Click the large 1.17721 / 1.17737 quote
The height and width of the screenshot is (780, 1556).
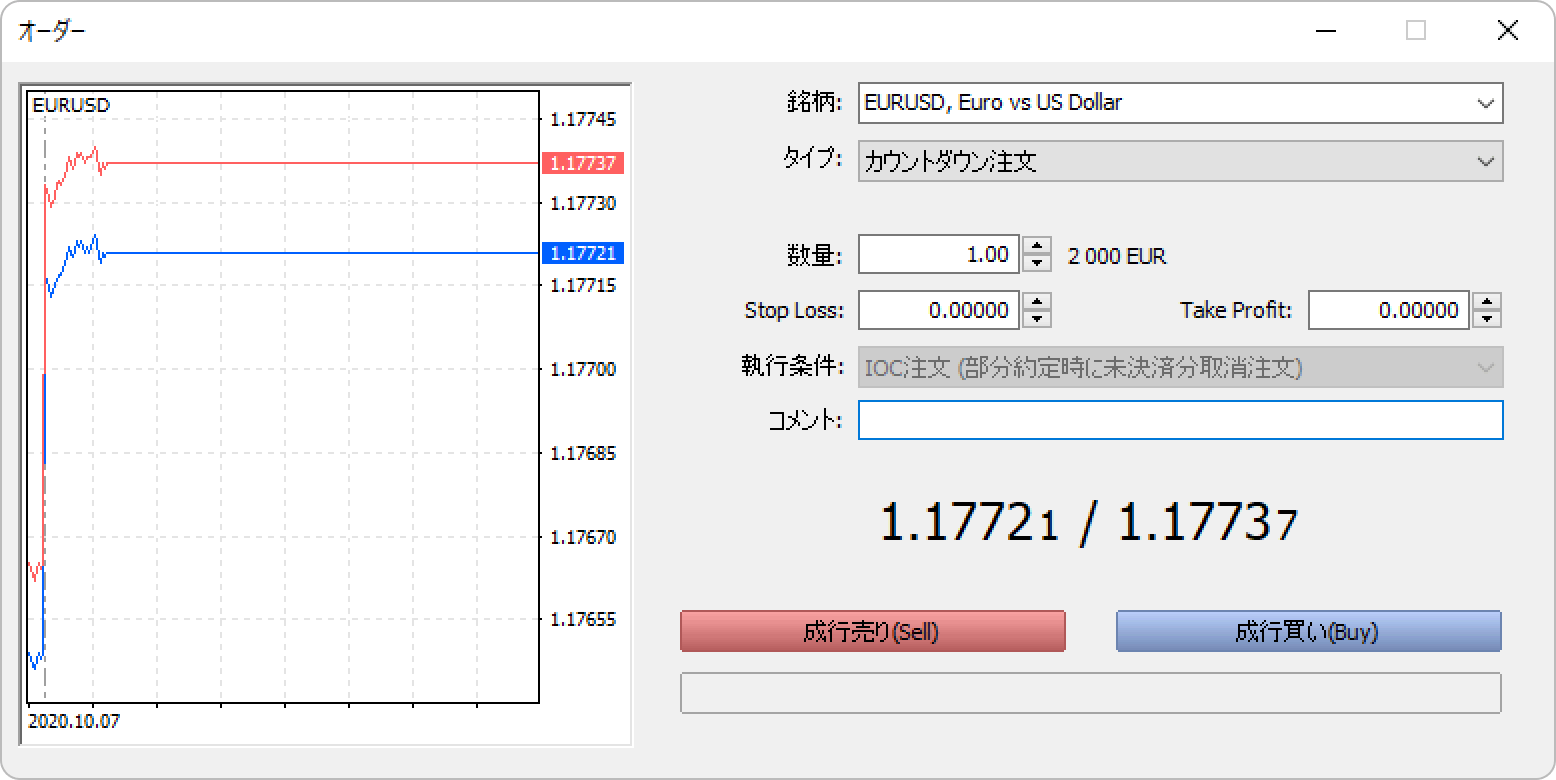point(1088,523)
